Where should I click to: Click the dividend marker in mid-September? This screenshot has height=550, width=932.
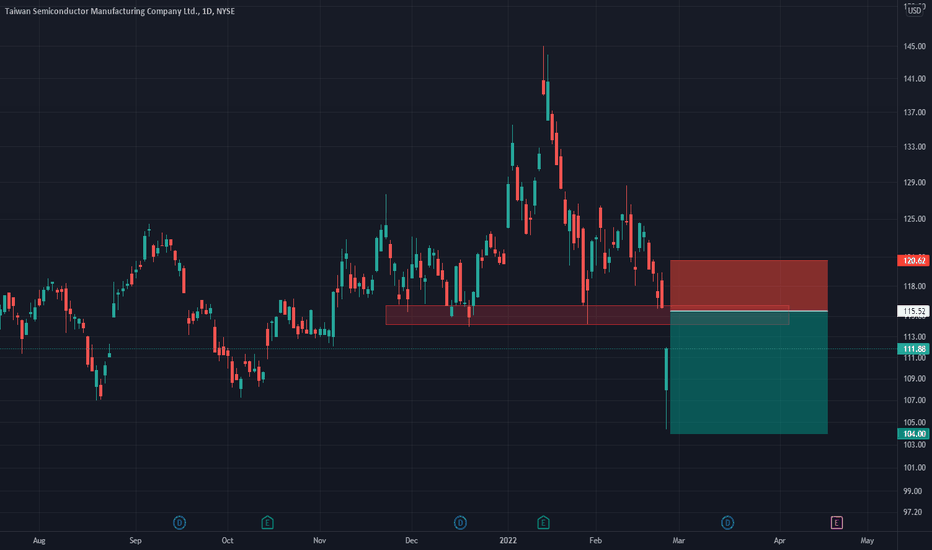pyautogui.click(x=179, y=523)
